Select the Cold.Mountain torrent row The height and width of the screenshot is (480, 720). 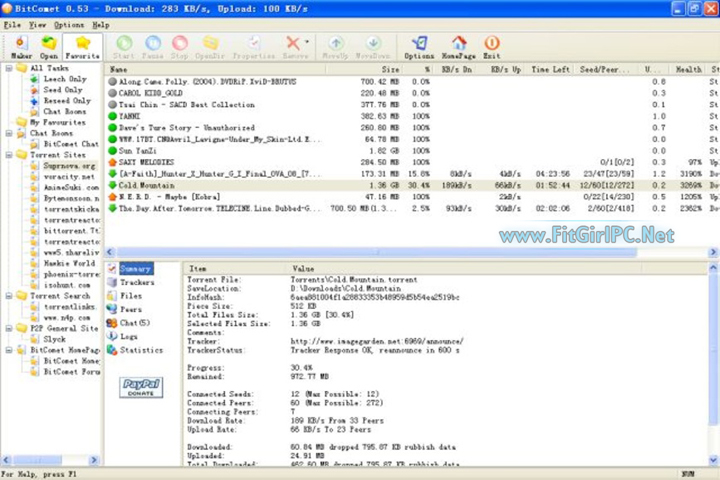point(140,186)
